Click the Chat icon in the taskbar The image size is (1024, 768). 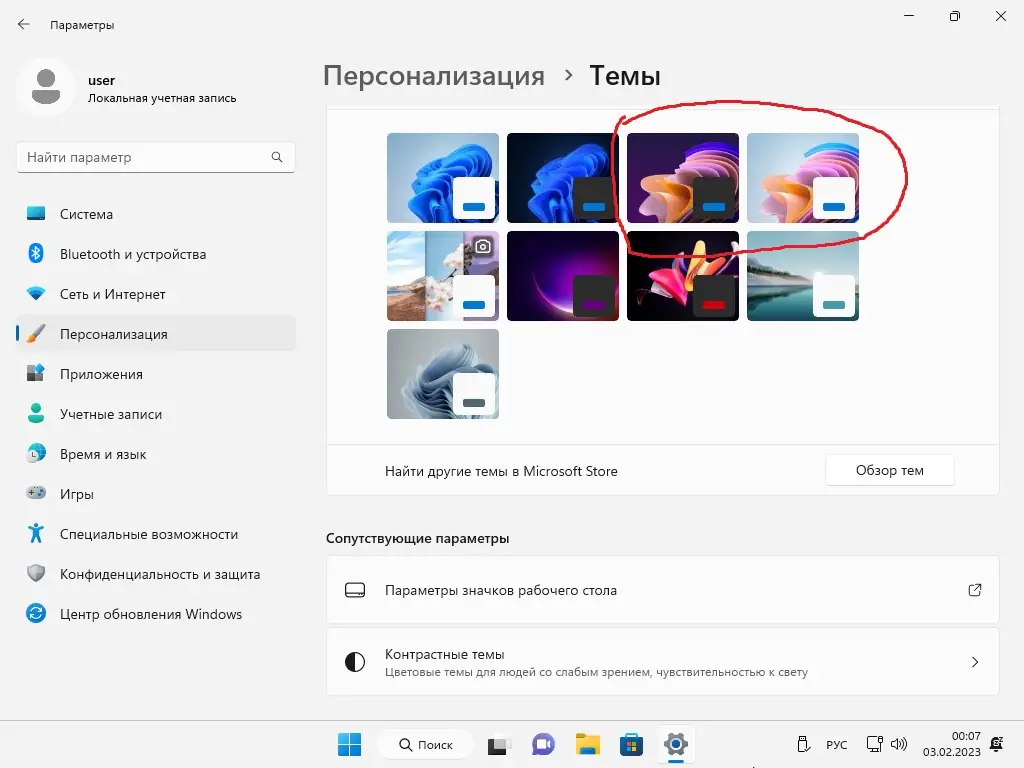tap(542, 744)
